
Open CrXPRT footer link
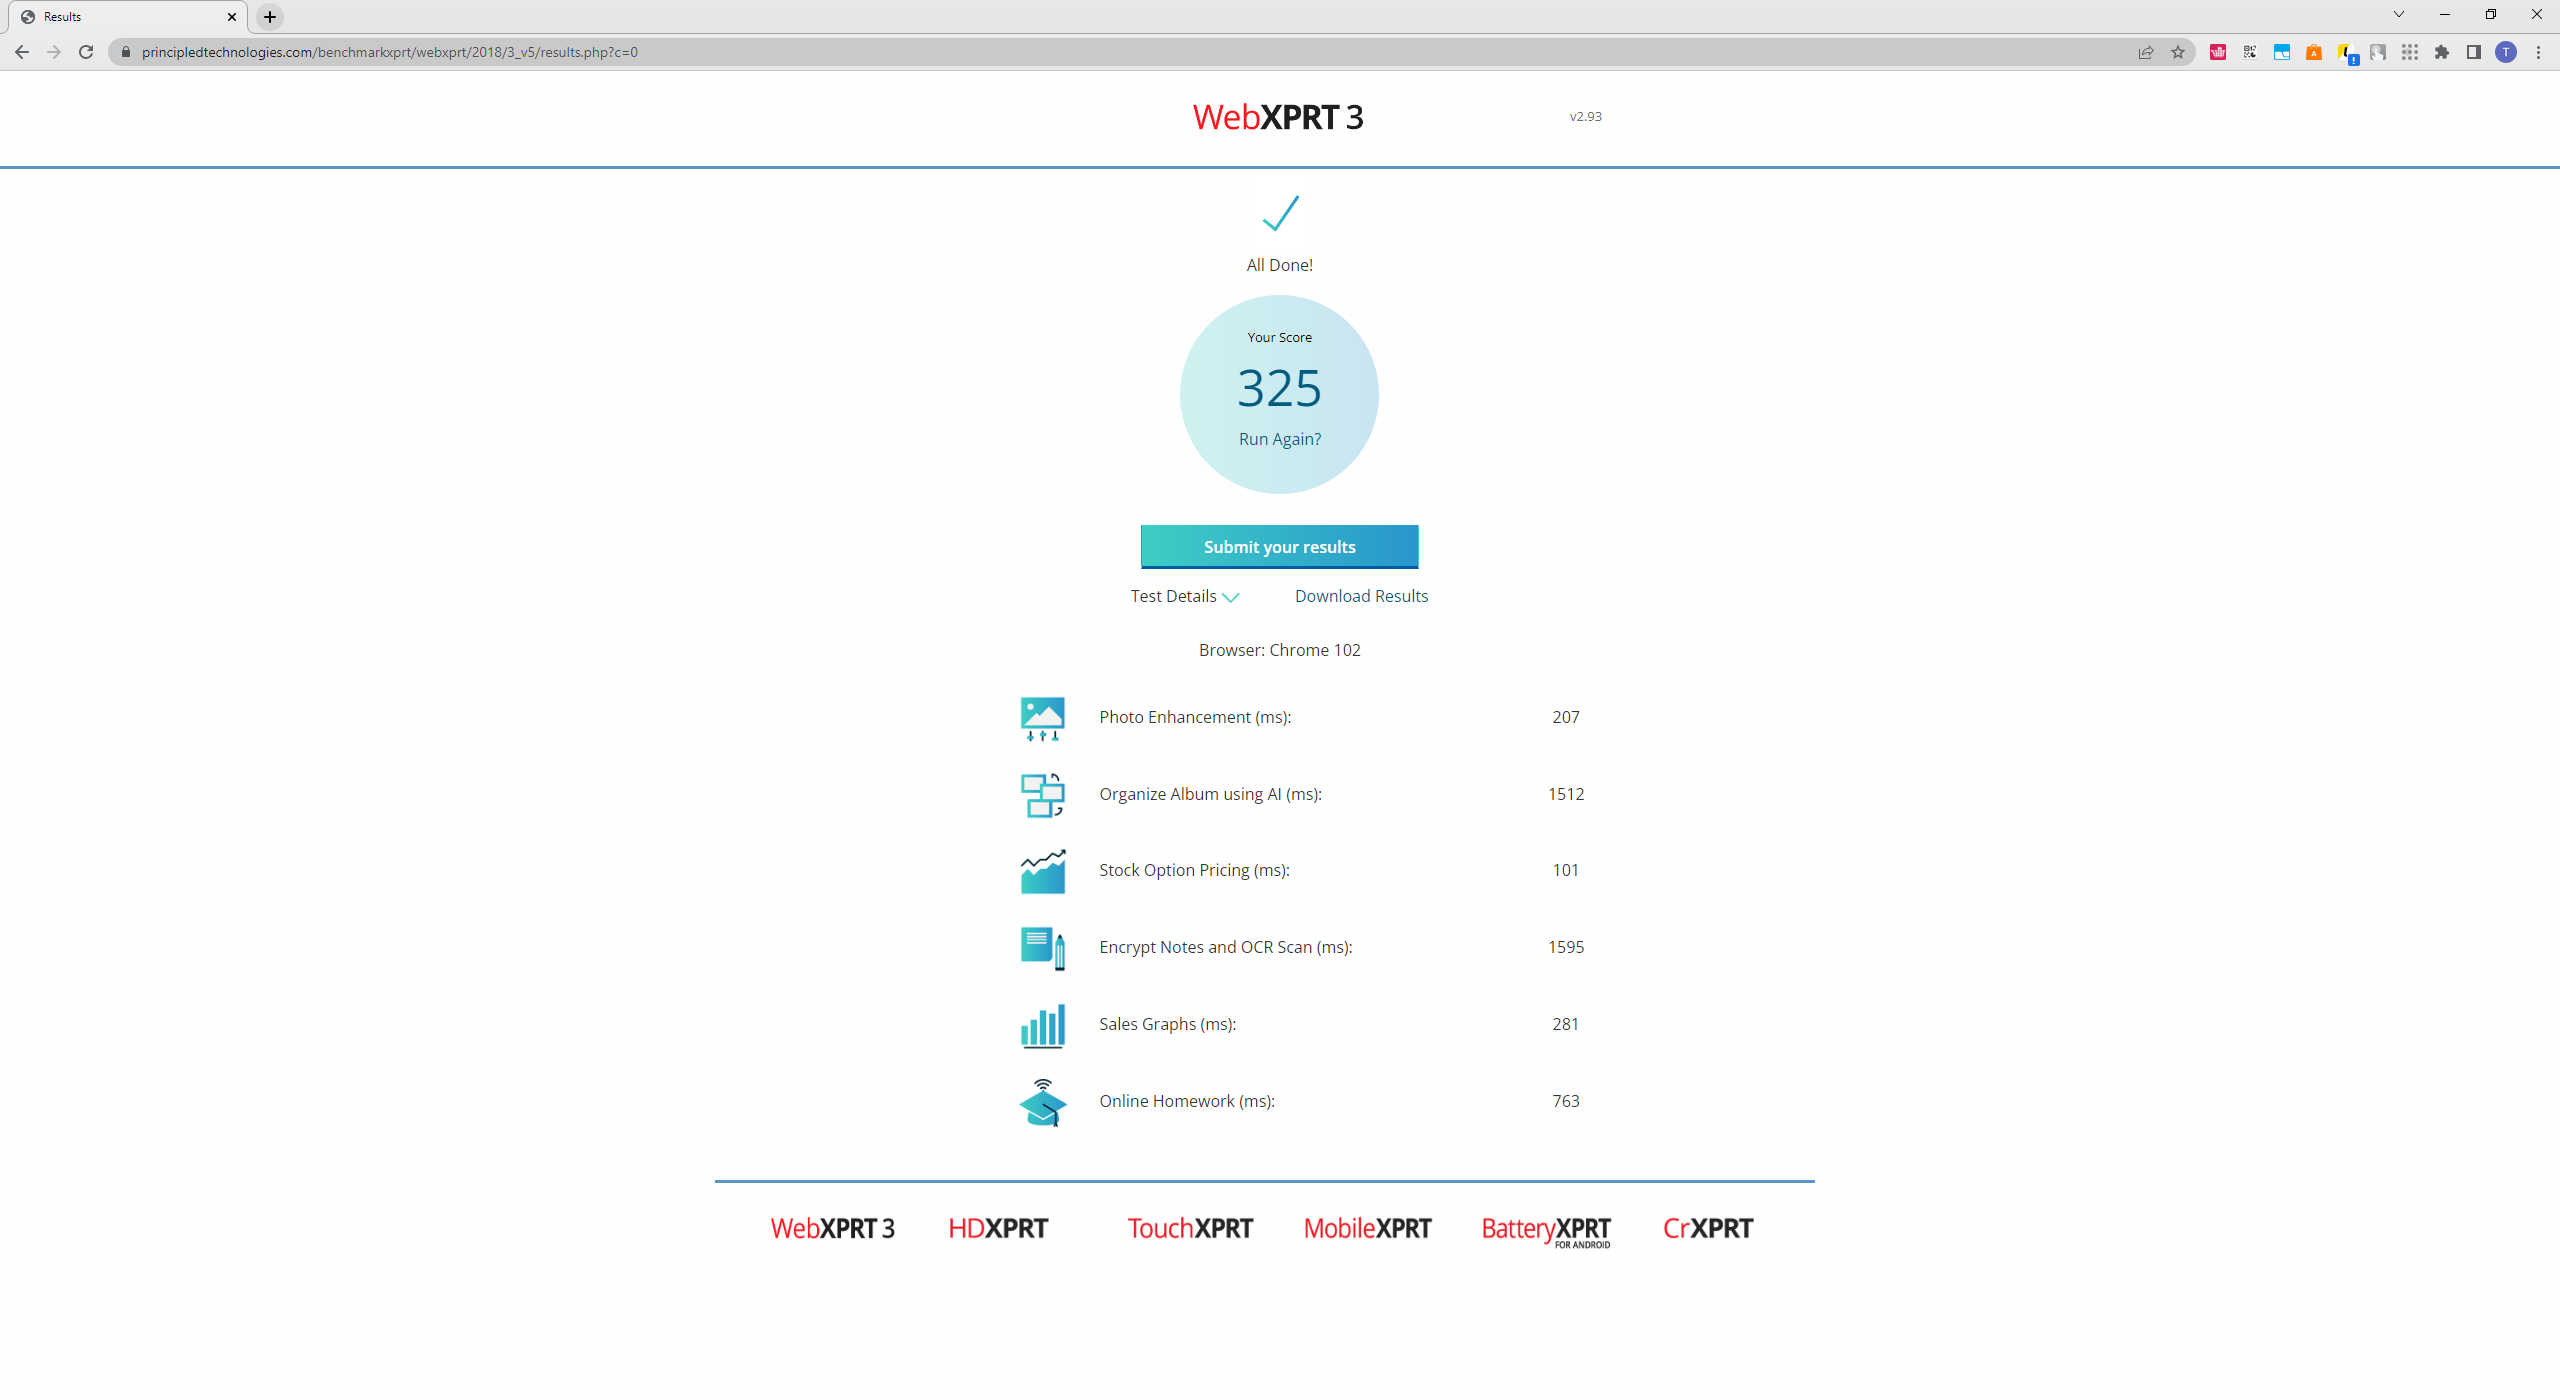coord(1708,1228)
